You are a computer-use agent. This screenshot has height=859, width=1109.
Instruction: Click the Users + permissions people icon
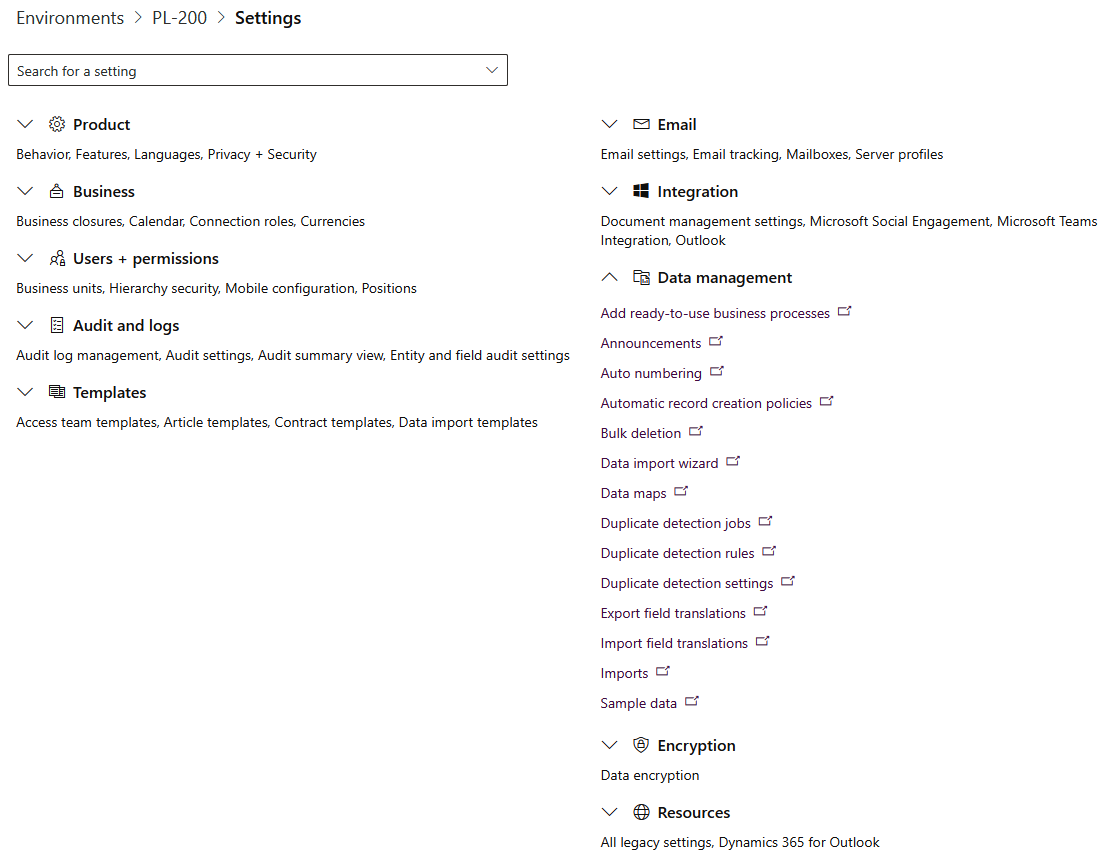(57, 258)
